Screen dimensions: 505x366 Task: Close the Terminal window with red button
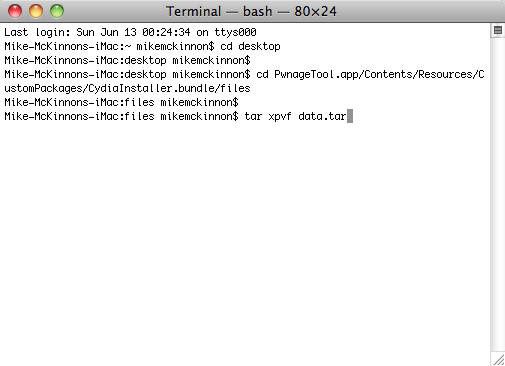tap(15, 11)
